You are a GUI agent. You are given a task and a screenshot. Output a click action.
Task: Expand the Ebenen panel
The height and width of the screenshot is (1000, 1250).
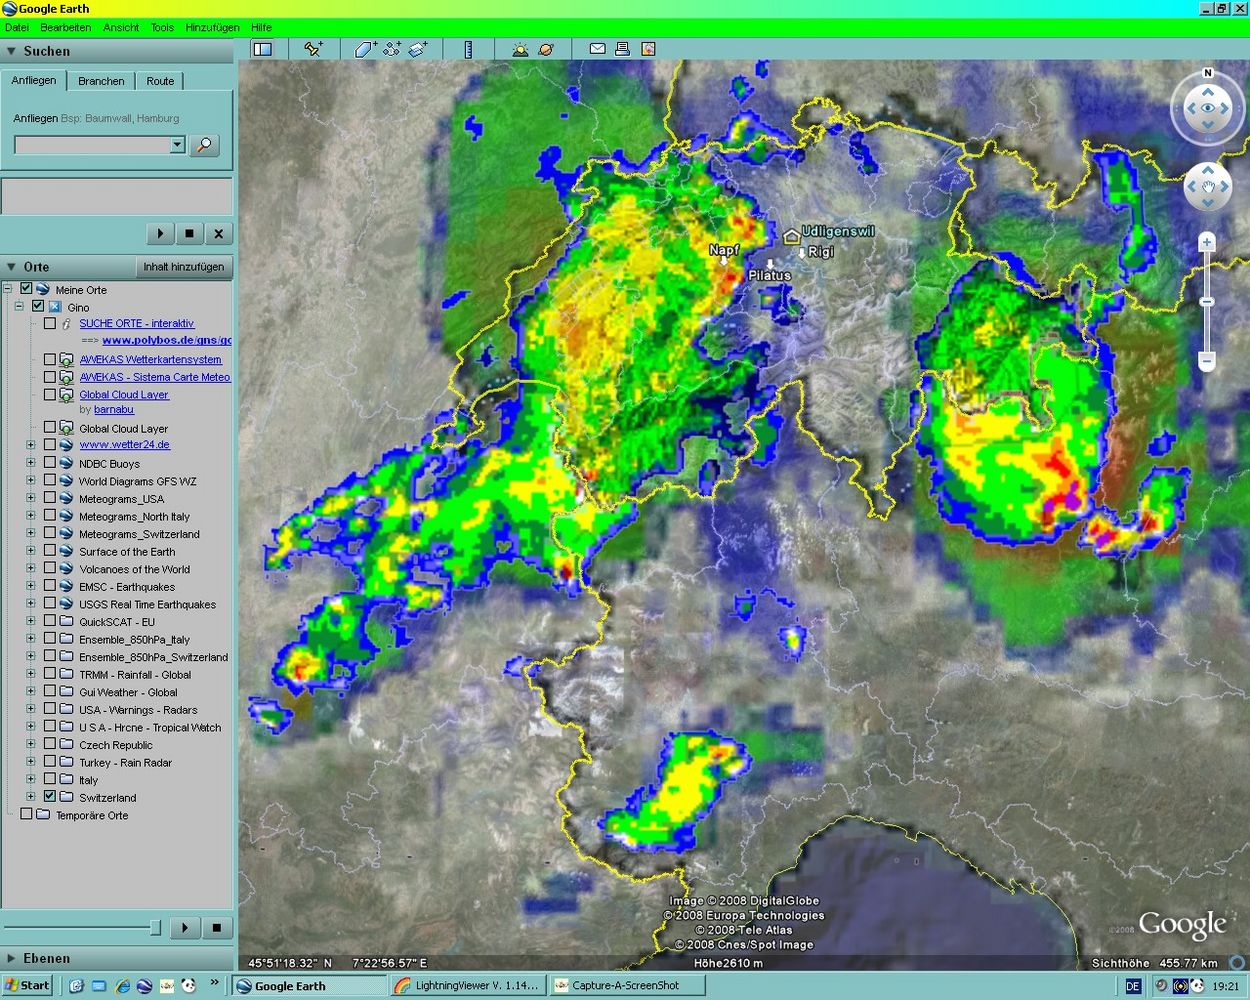[12, 958]
